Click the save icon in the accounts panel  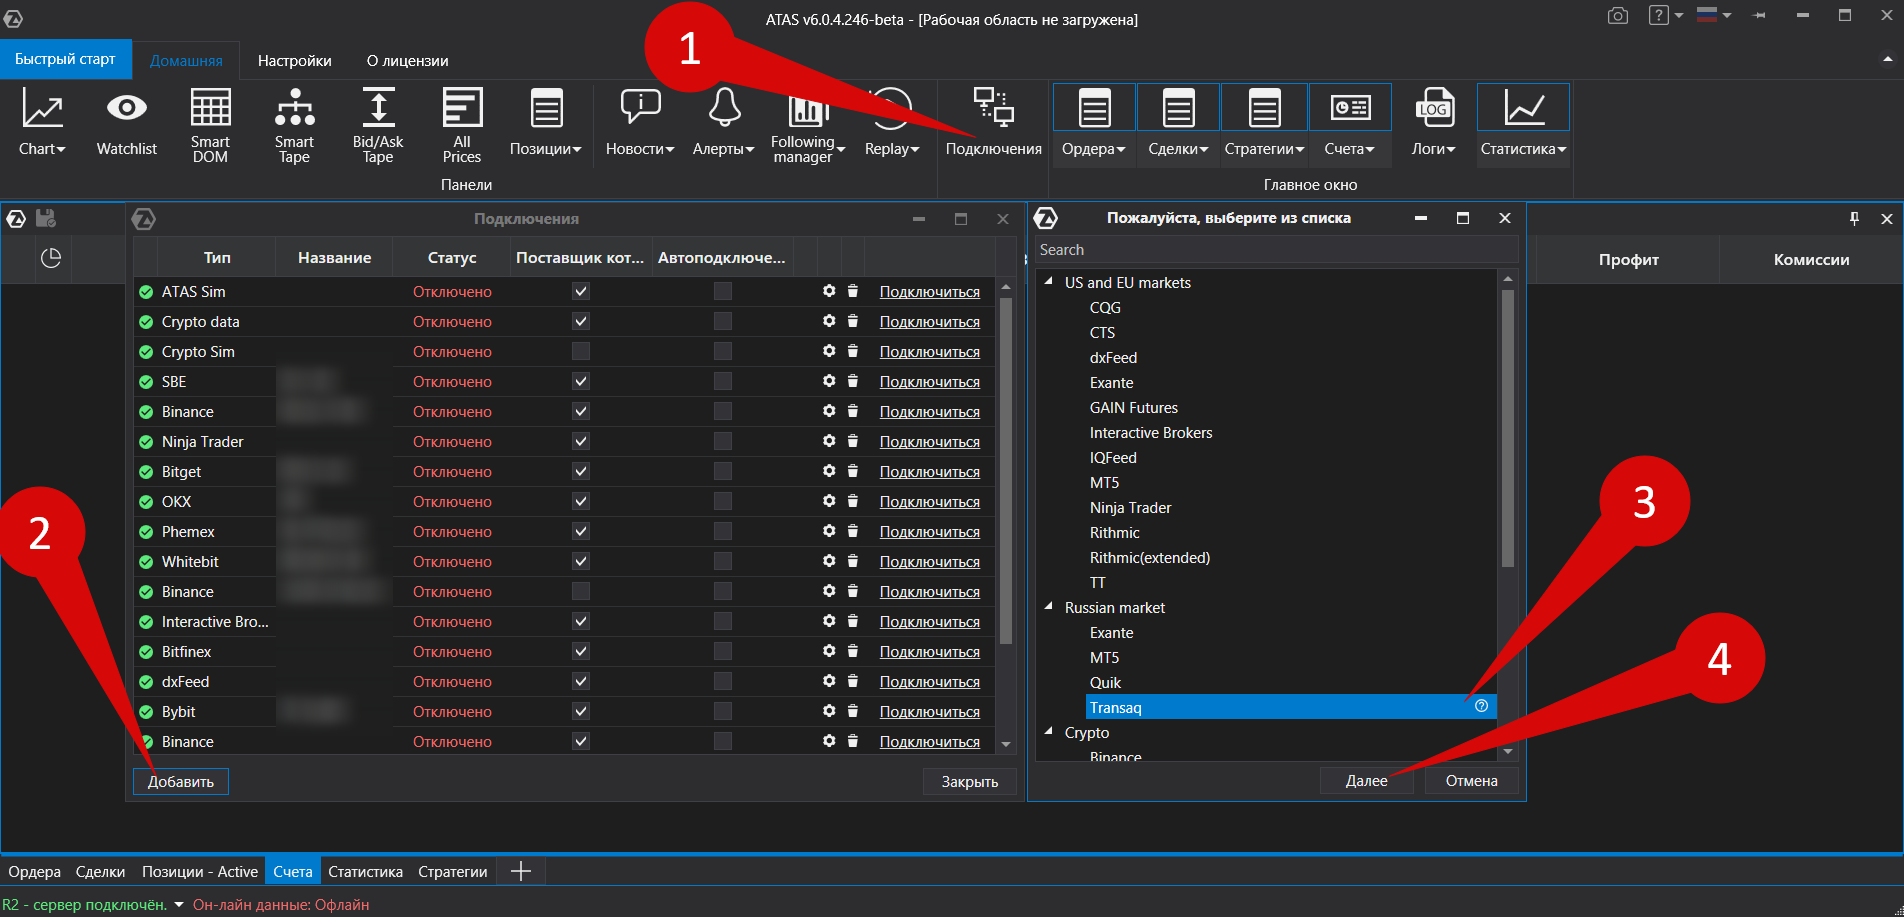click(x=45, y=218)
